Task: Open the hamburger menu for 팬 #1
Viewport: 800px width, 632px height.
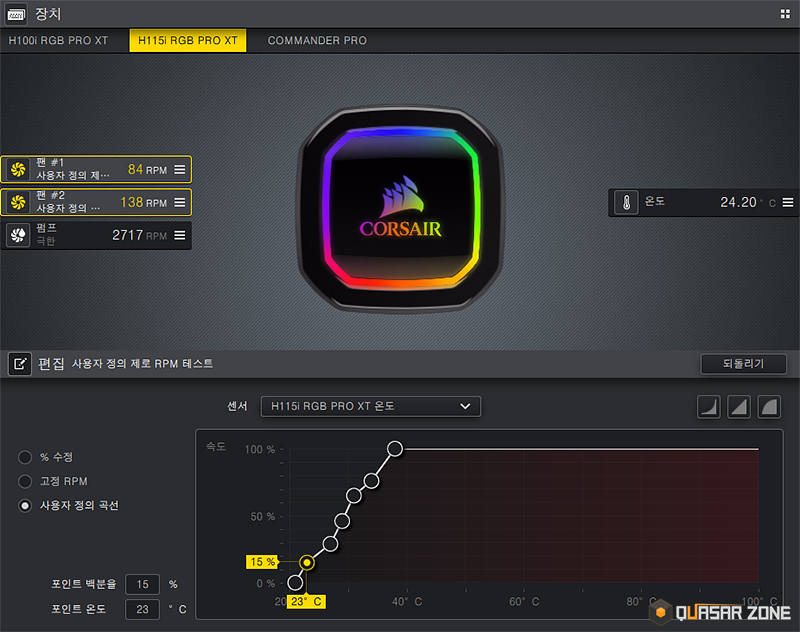Action: click(x=180, y=169)
